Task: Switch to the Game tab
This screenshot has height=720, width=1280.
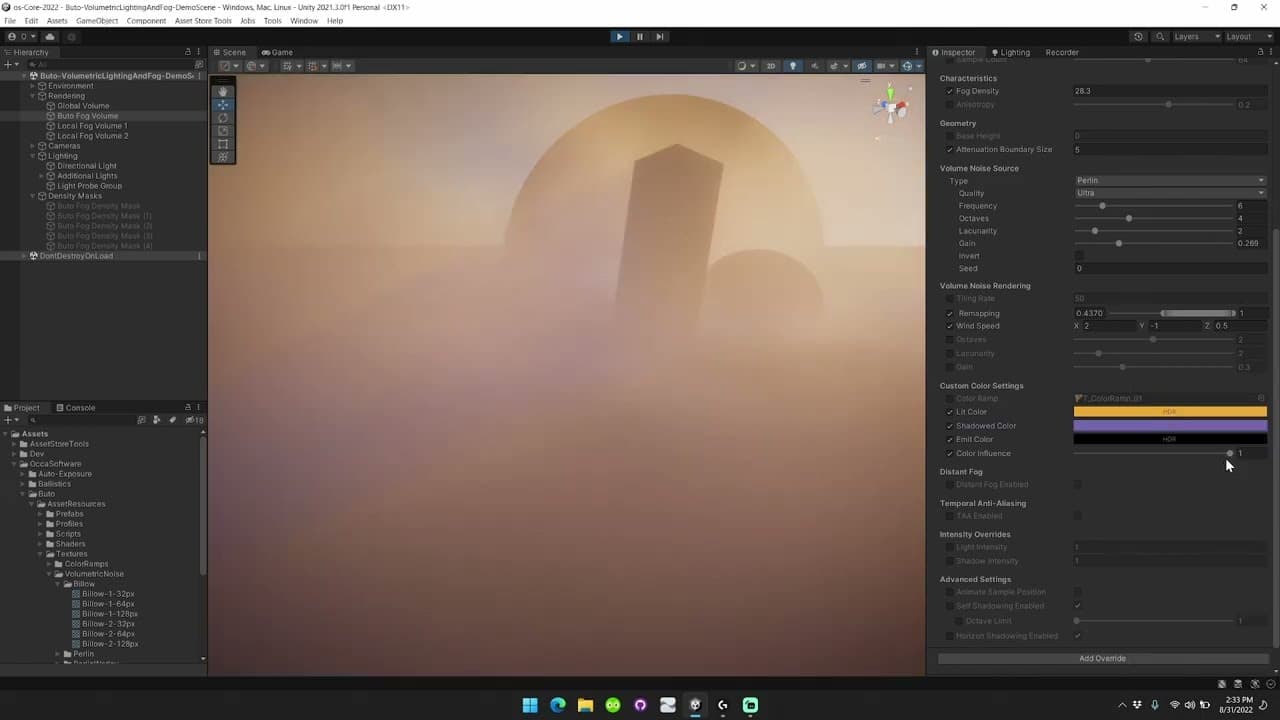Action: 277,52
